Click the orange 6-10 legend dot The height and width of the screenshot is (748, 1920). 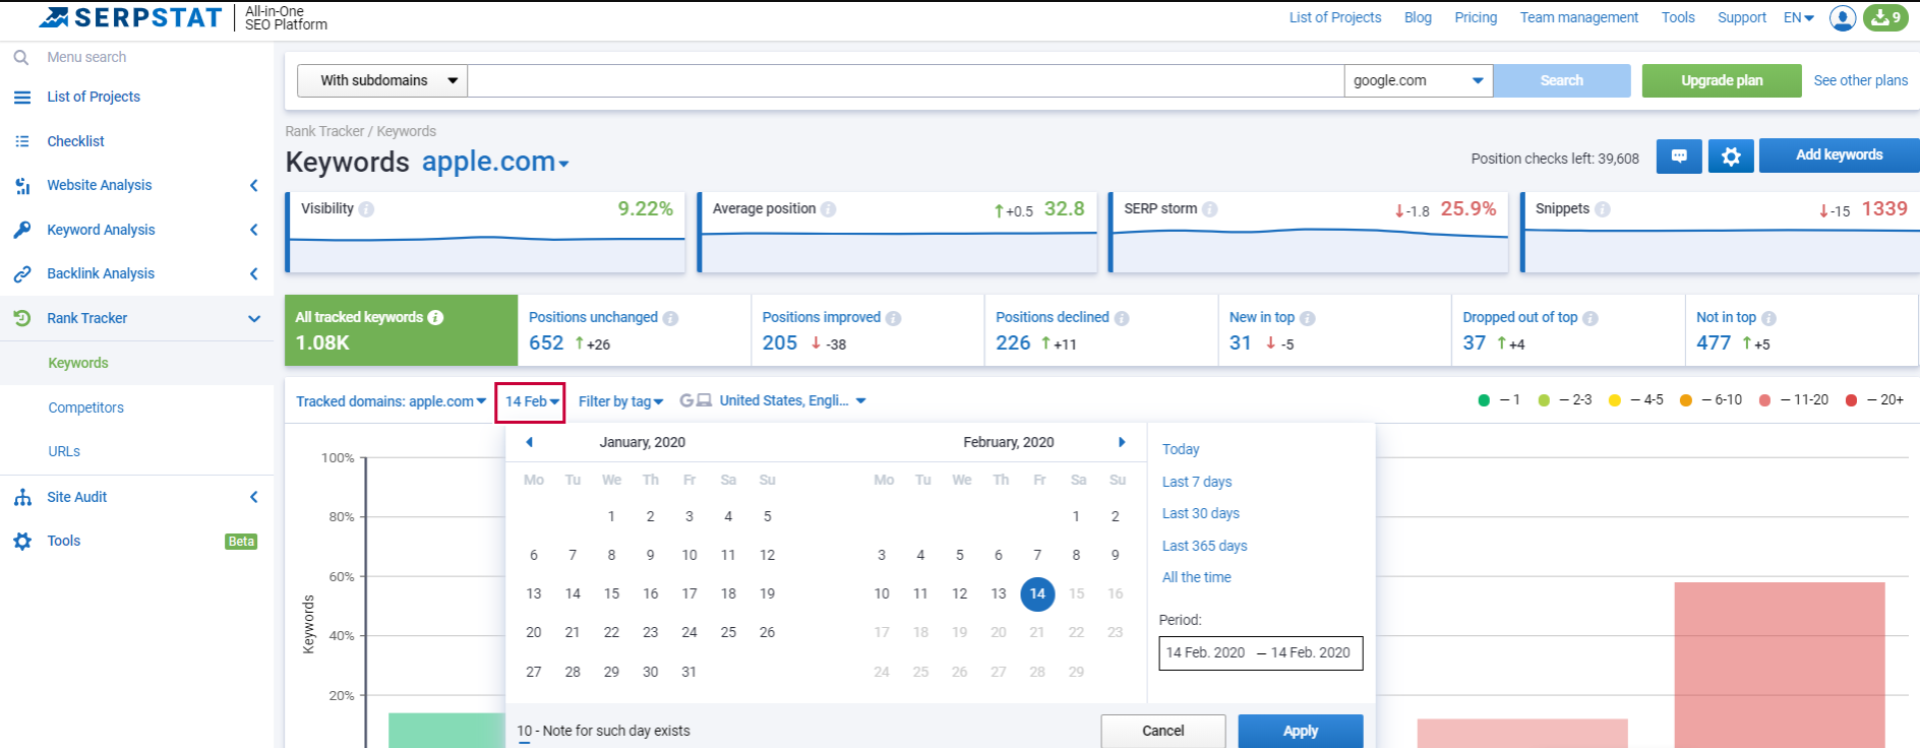click(1686, 400)
